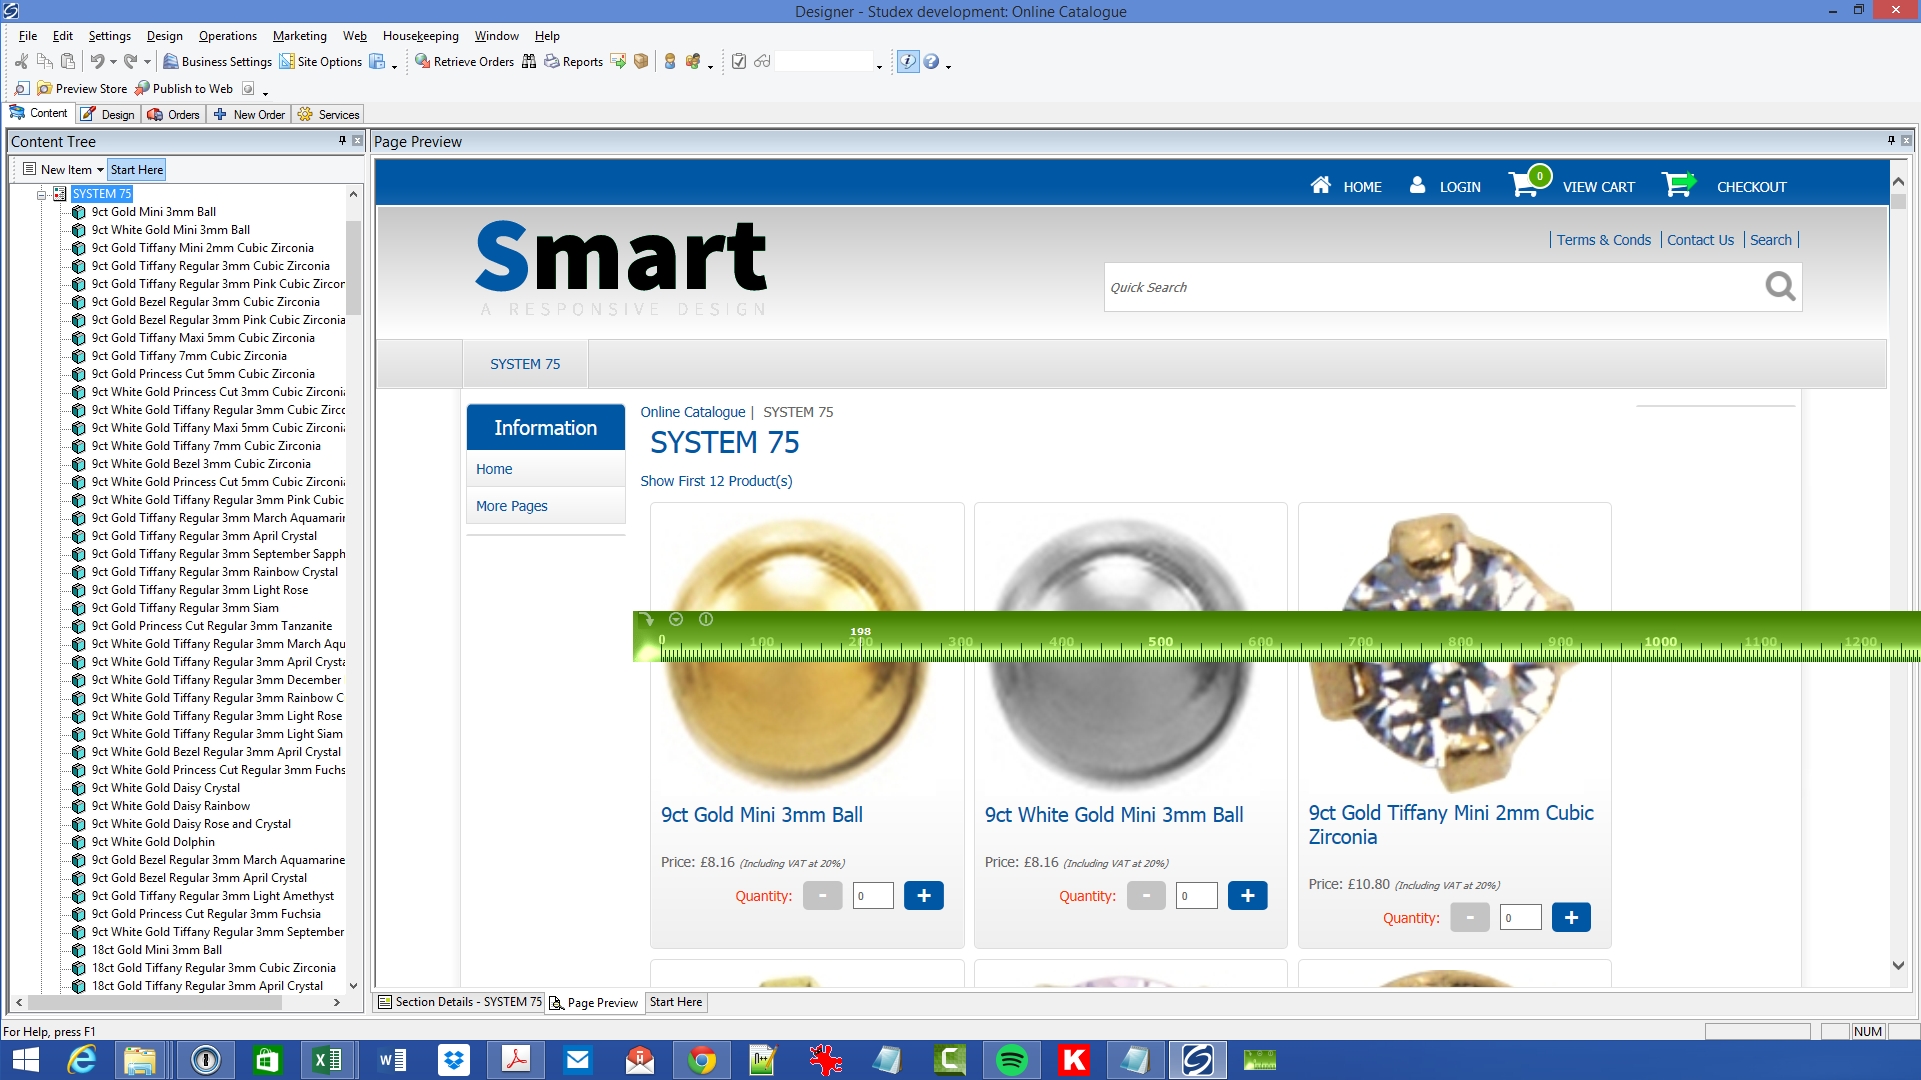This screenshot has height=1080, width=1921.
Task: Toggle the highlighted info button in toolbar
Action: [x=907, y=62]
